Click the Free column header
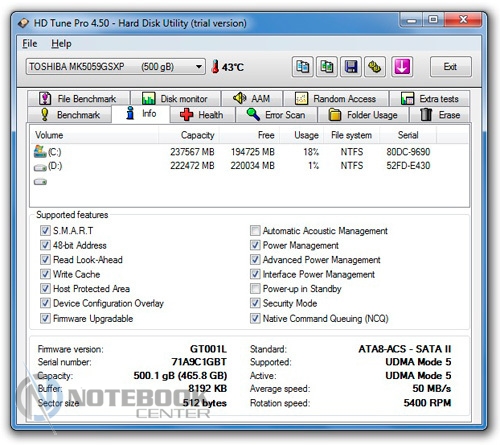 (x=249, y=135)
